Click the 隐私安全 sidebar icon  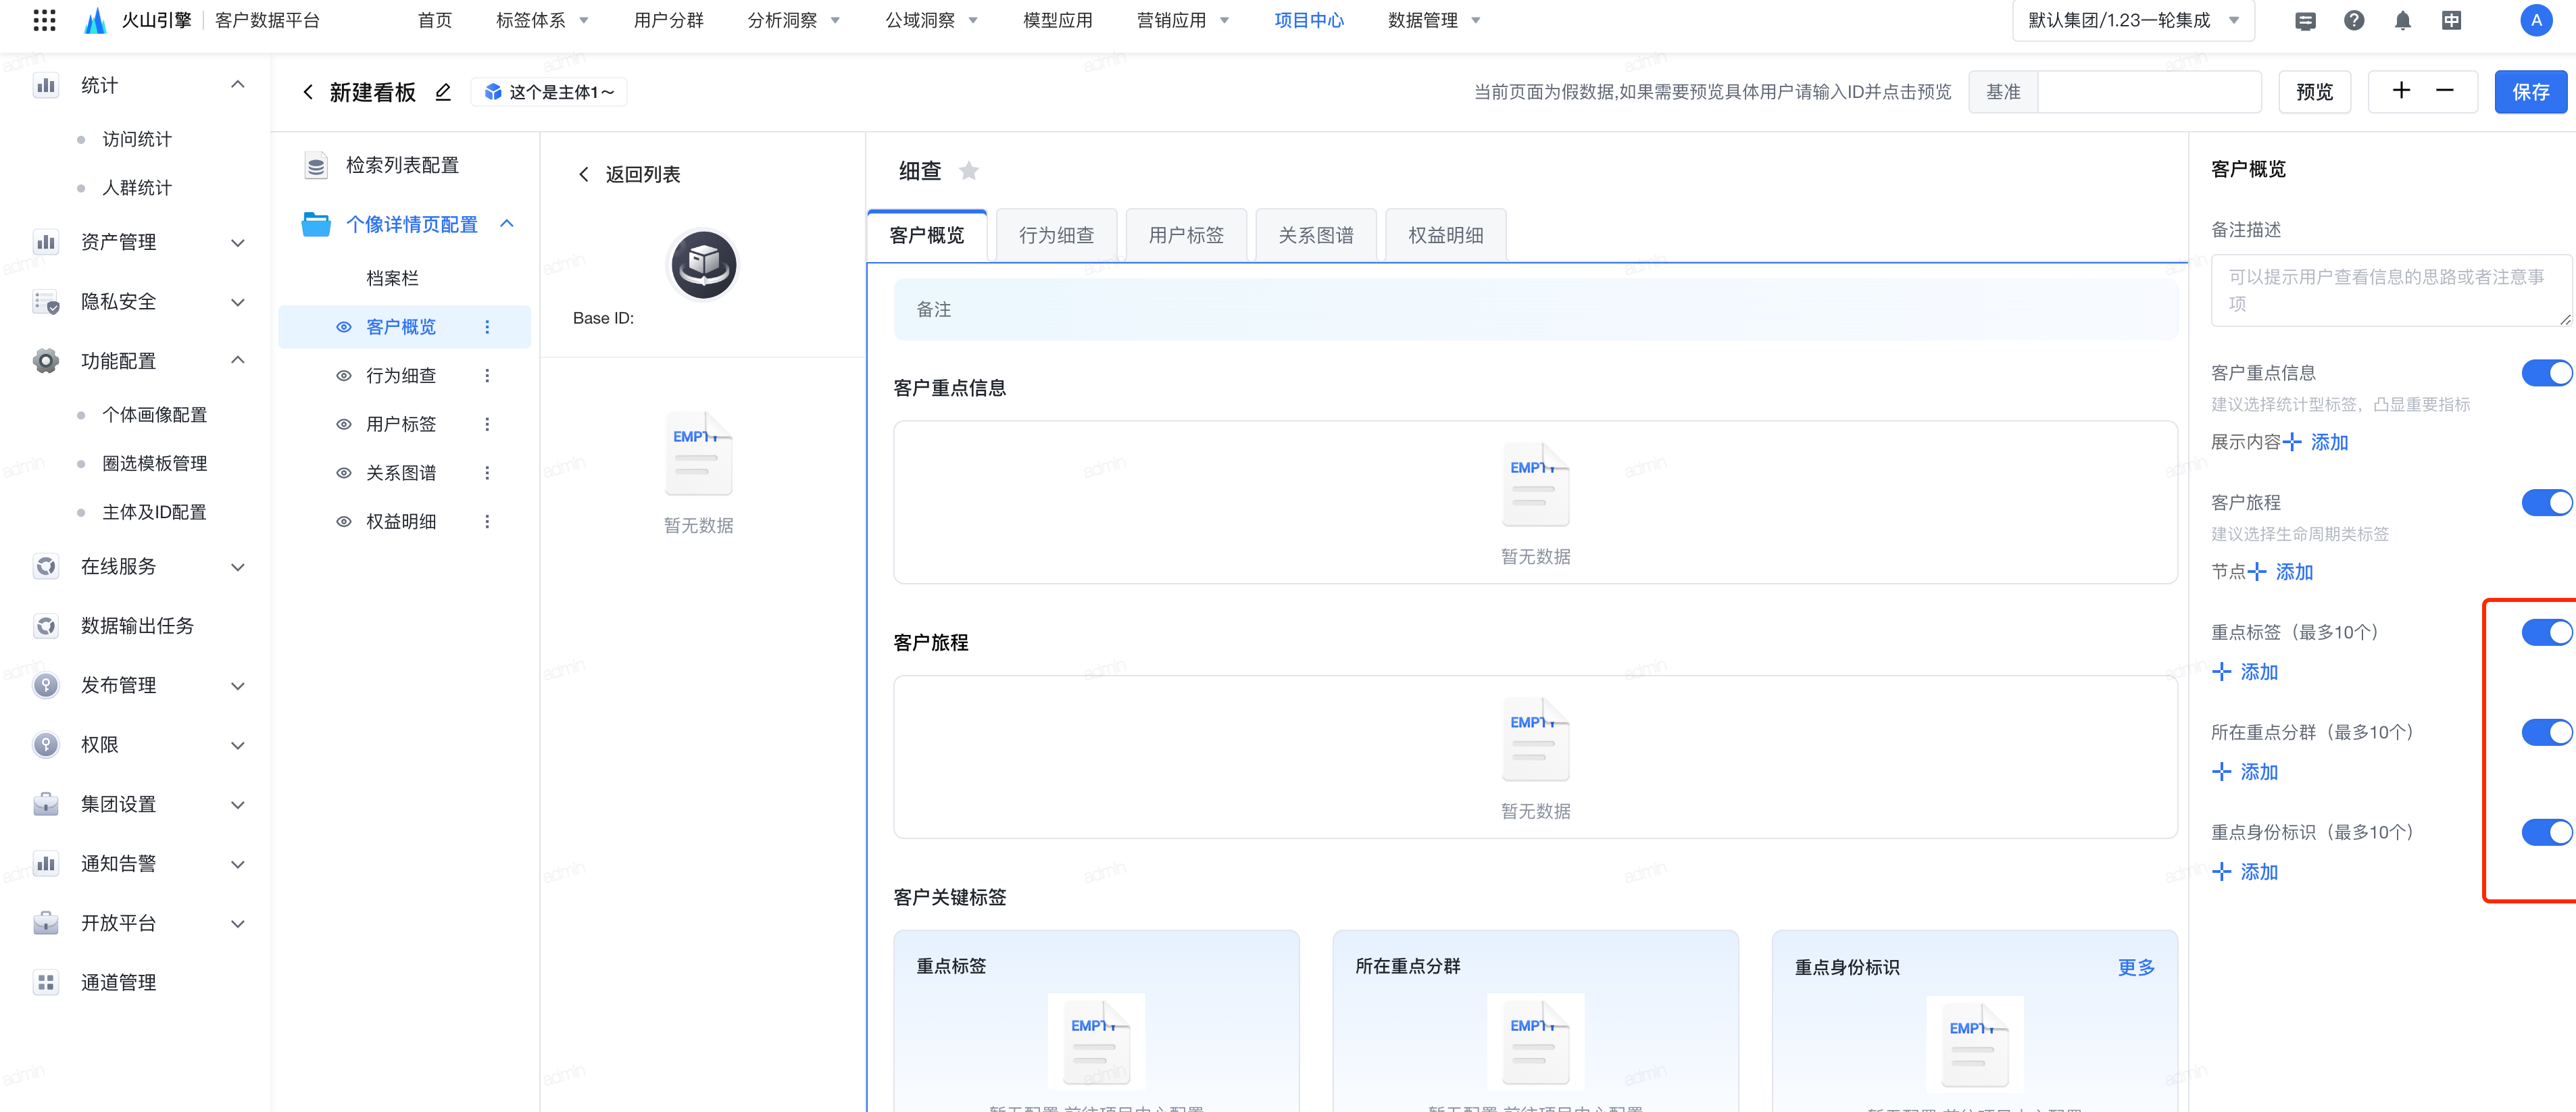pos(46,302)
